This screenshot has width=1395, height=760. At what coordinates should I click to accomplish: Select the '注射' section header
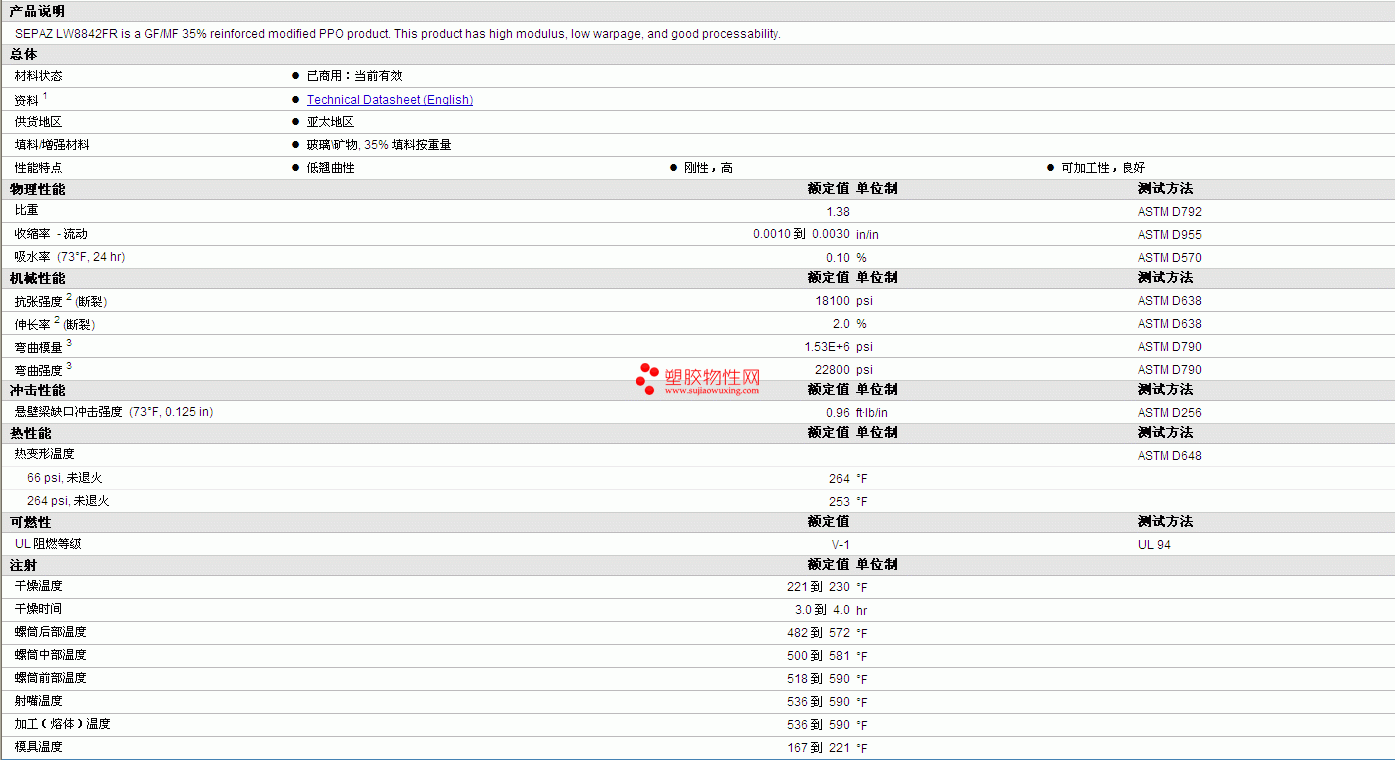(x=23, y=565)
